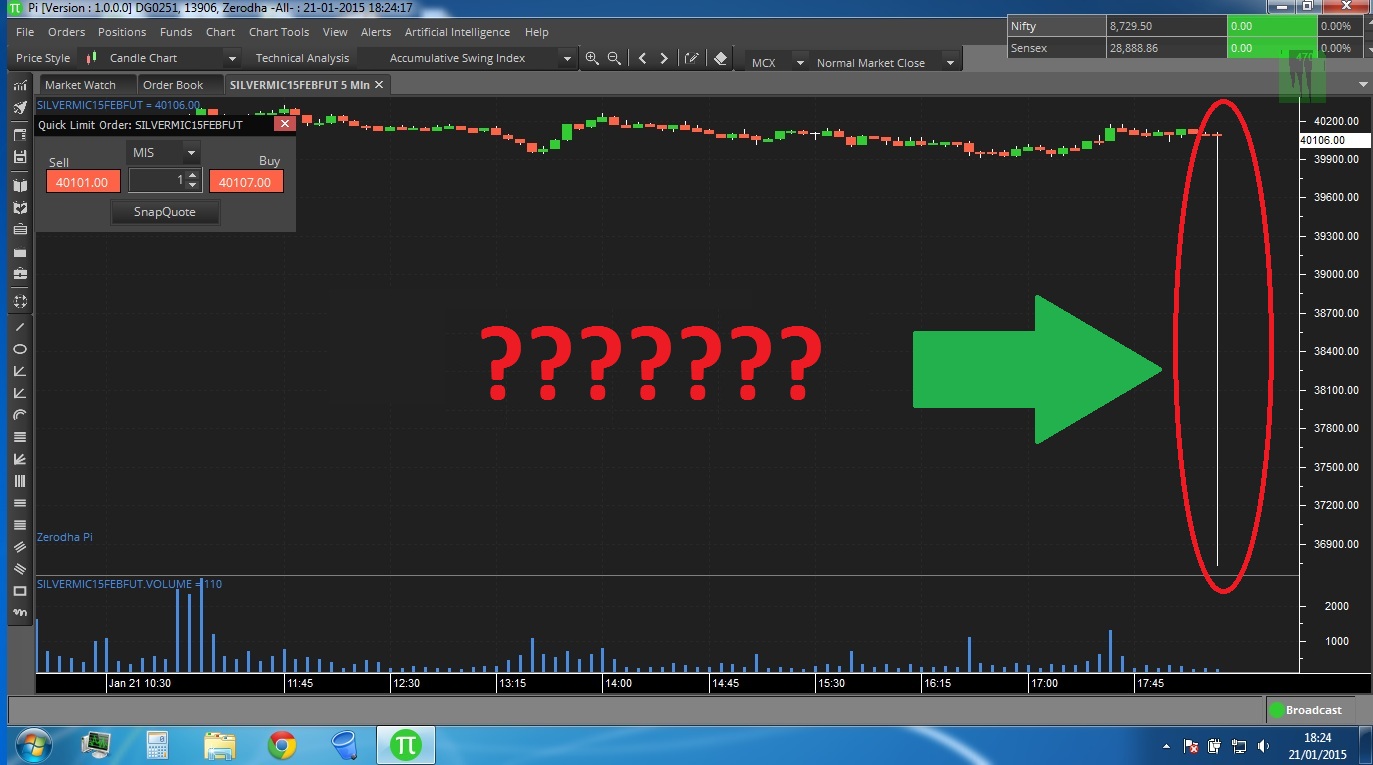This screenshot has height=765, width=1373.
Task: Open the Orders menu
Action: point(67,32)
